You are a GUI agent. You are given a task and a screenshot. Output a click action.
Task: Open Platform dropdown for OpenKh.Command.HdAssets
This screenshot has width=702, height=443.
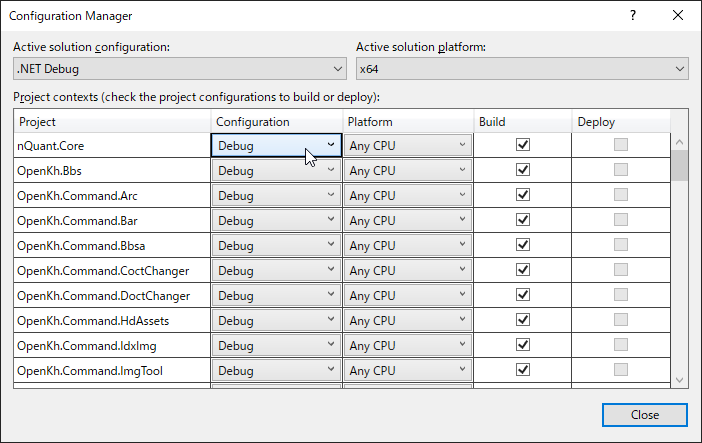pyautogui.click(x=408, y=321)
